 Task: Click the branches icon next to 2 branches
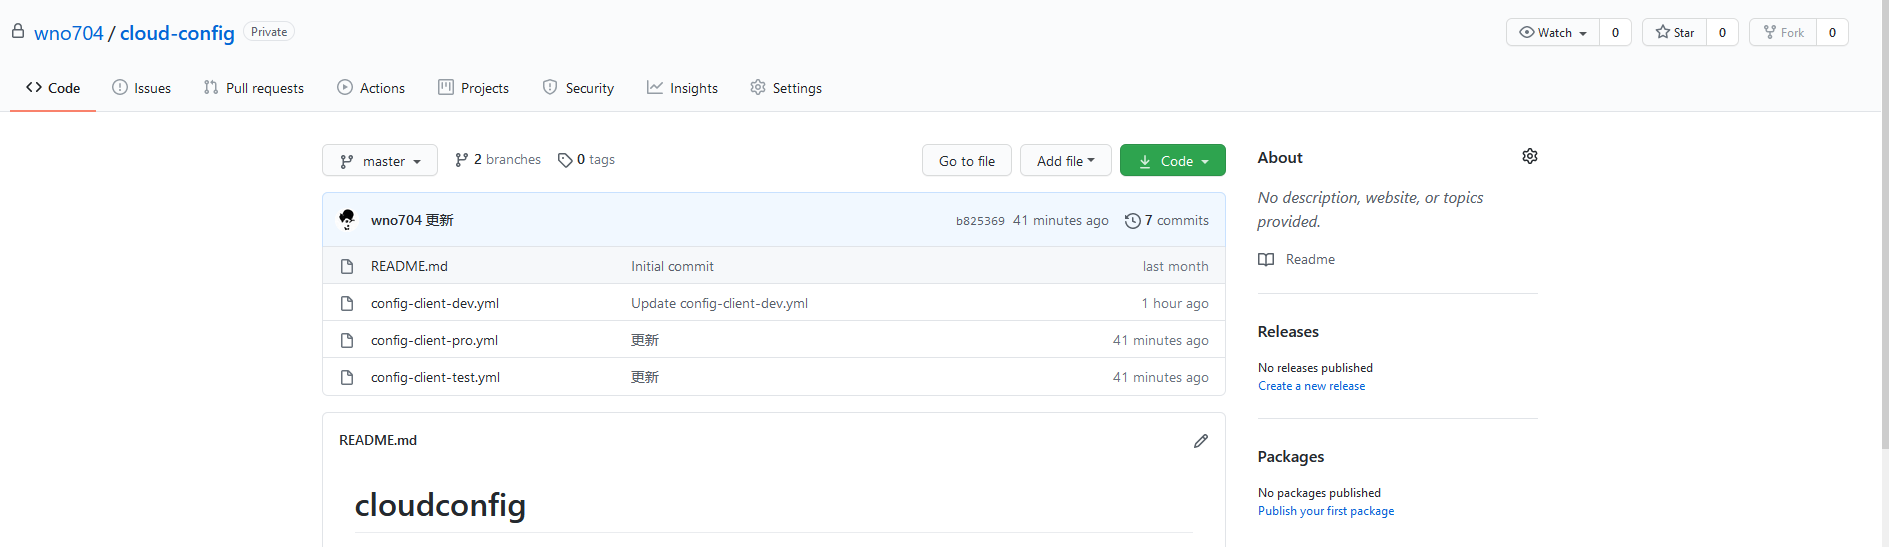[x=461, y=160]
